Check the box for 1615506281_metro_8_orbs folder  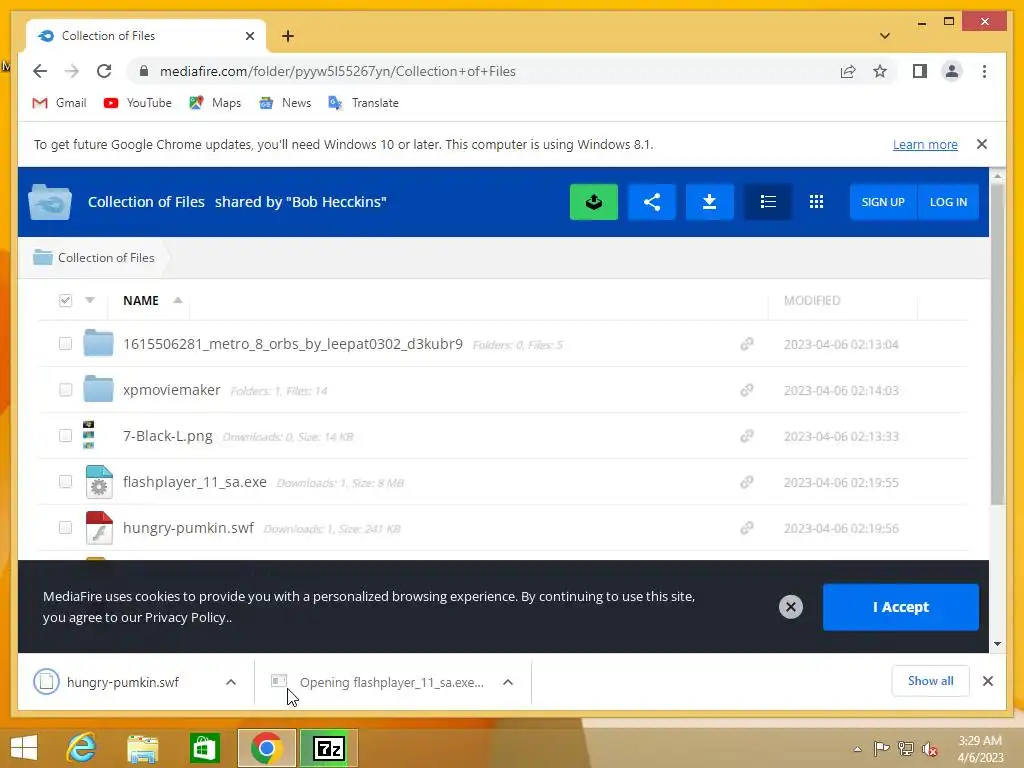coord(65,344)
